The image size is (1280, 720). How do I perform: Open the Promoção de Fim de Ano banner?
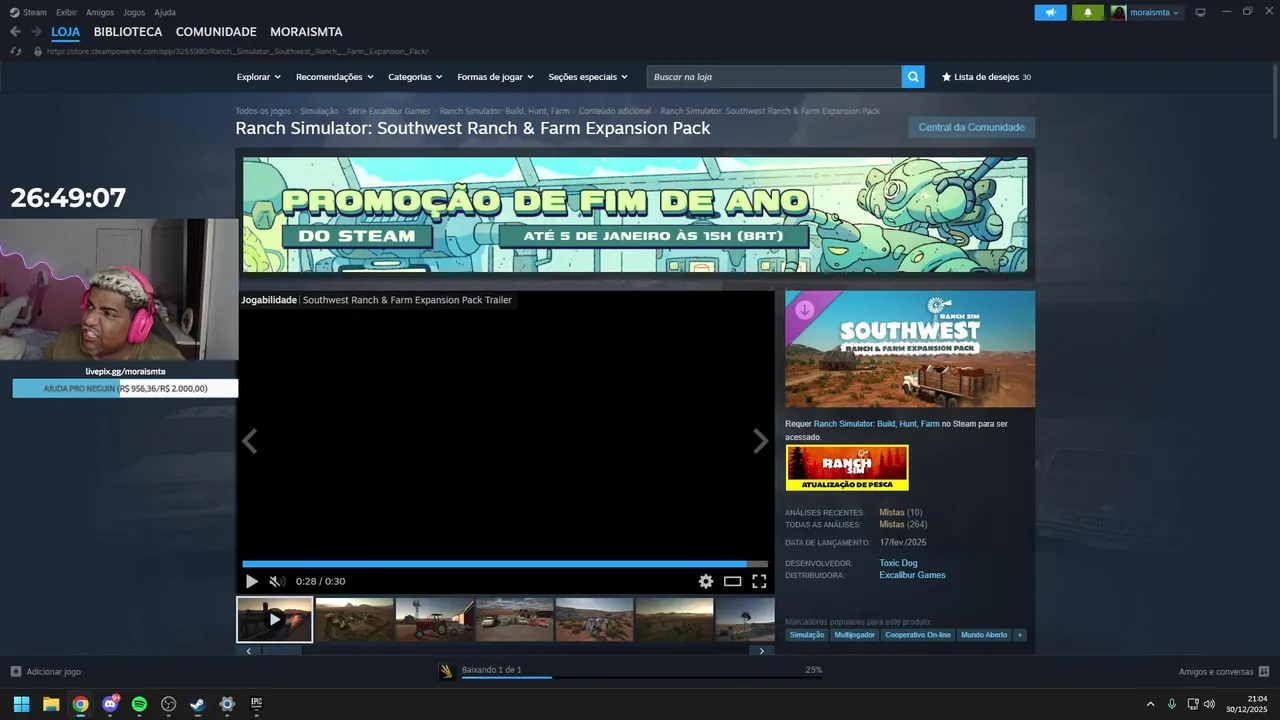tap(635, 214)
